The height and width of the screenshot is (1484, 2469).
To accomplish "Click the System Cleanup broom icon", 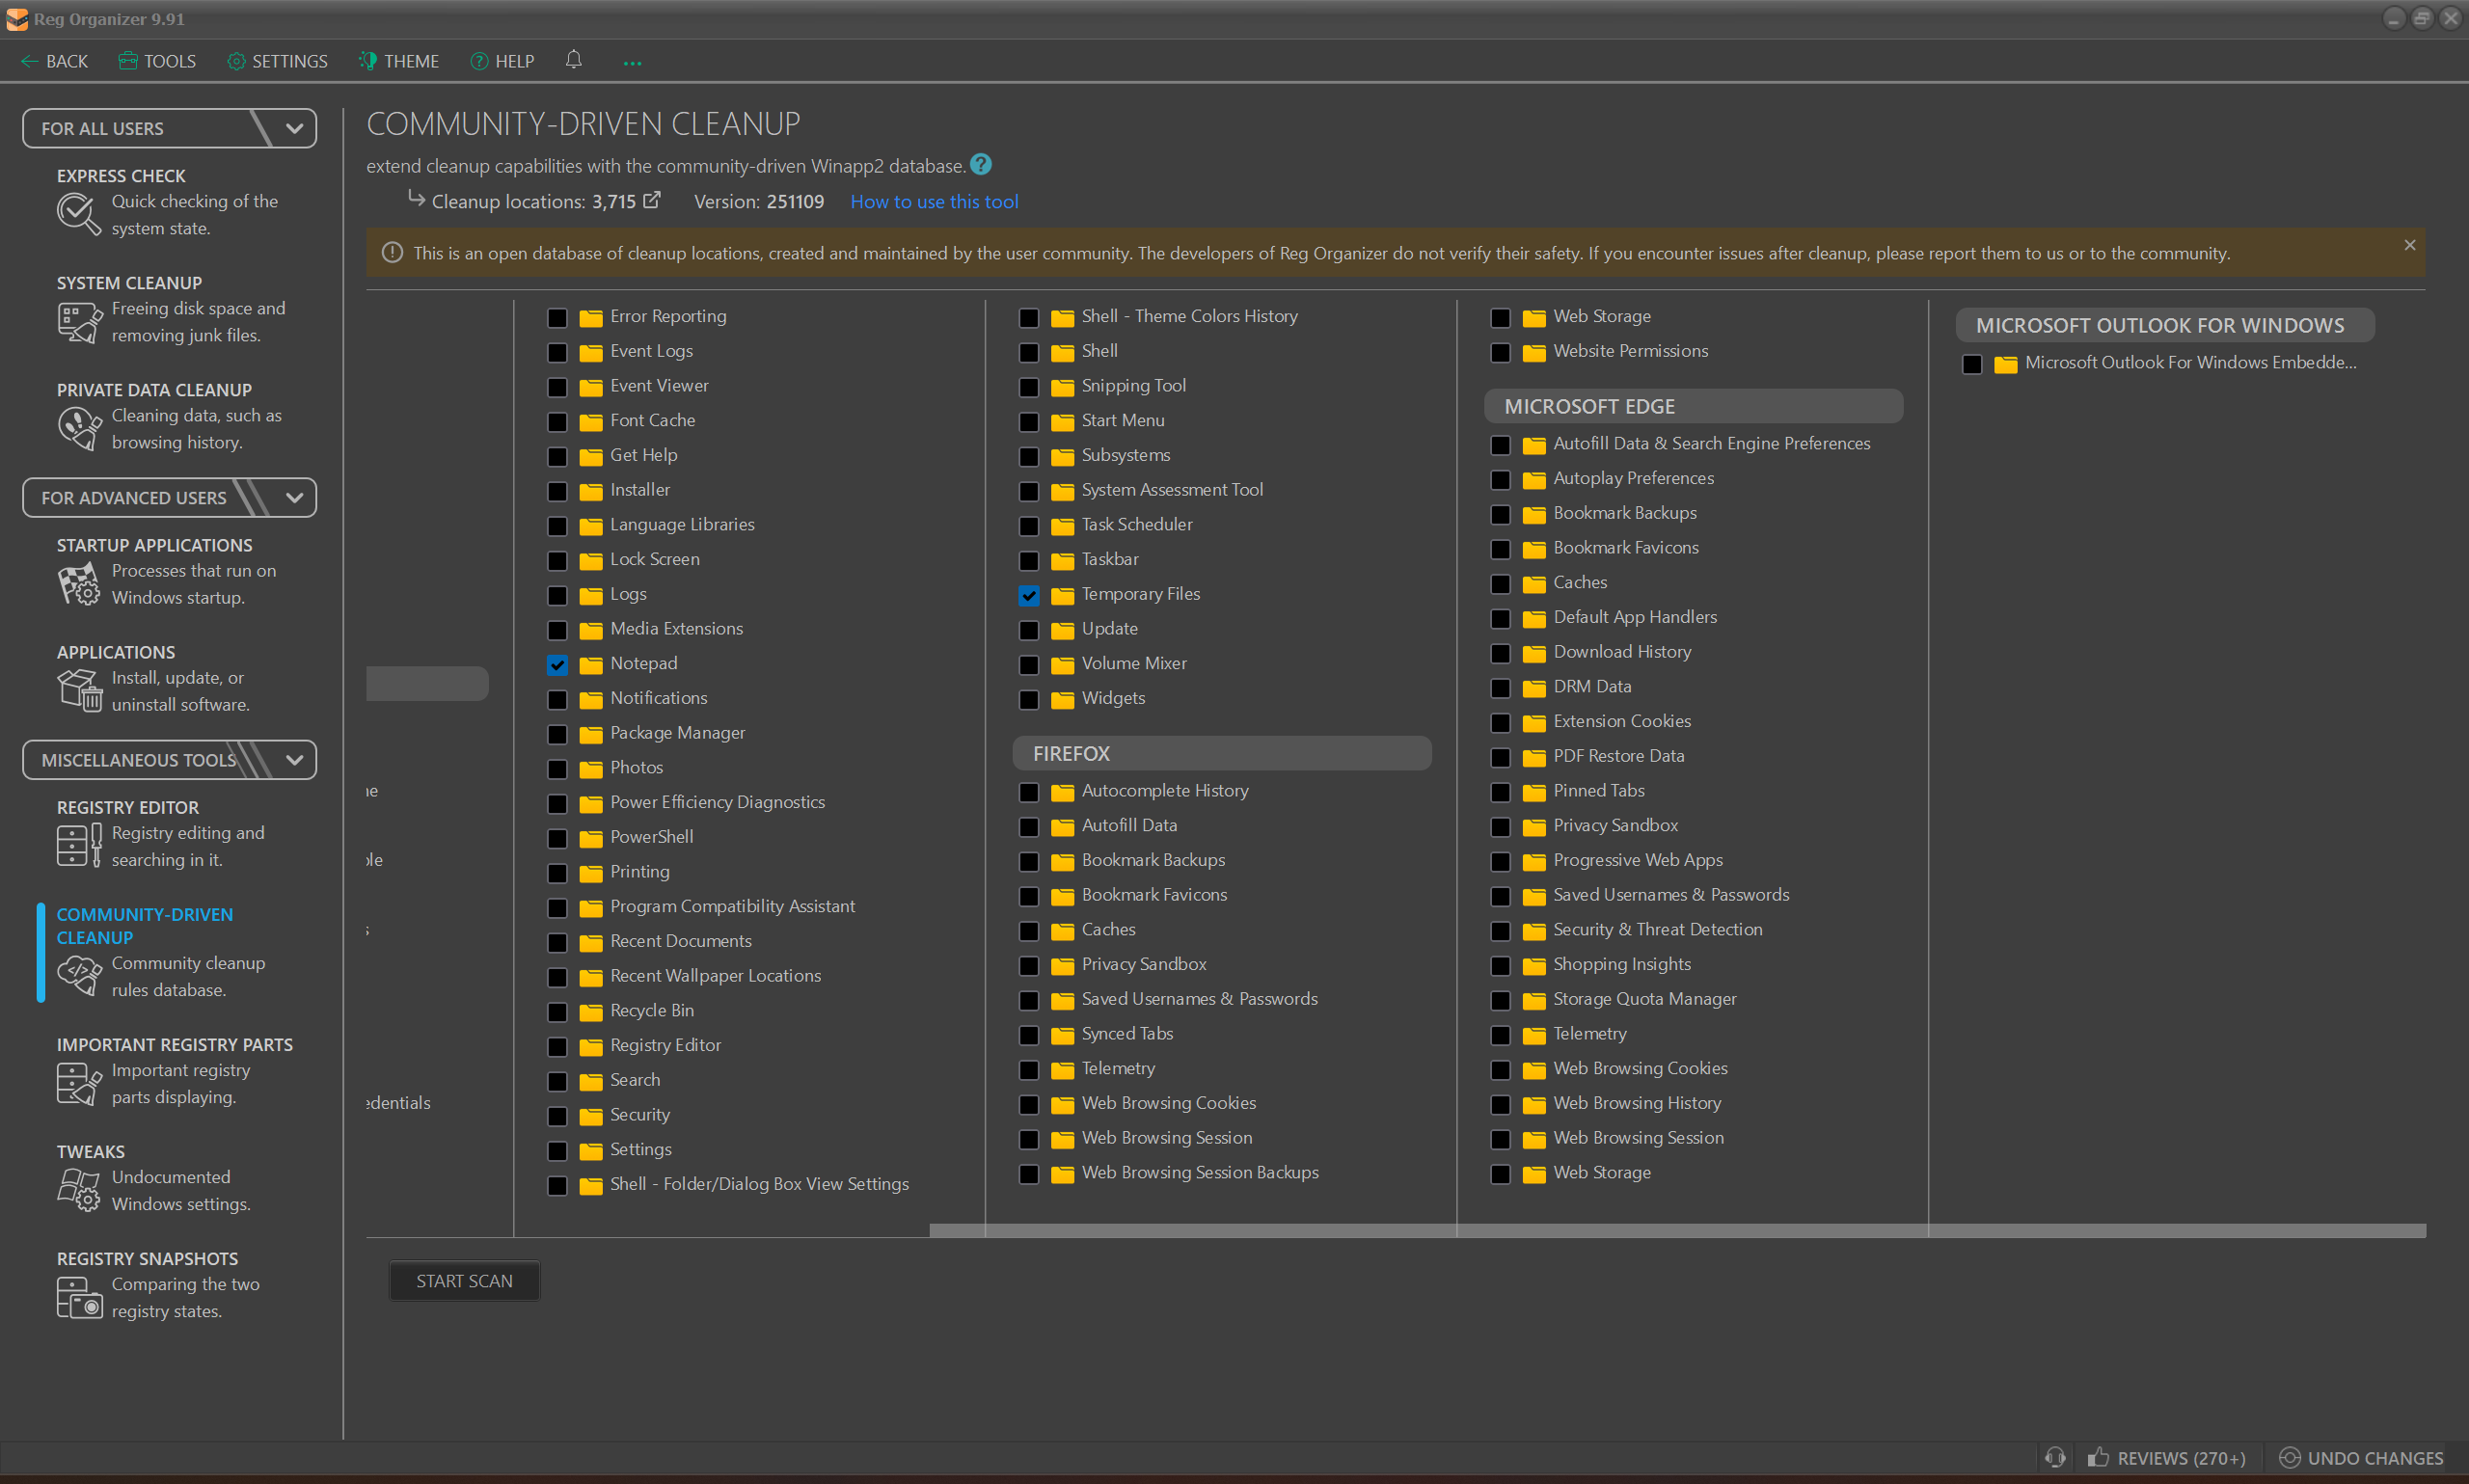I will (79, 322).
